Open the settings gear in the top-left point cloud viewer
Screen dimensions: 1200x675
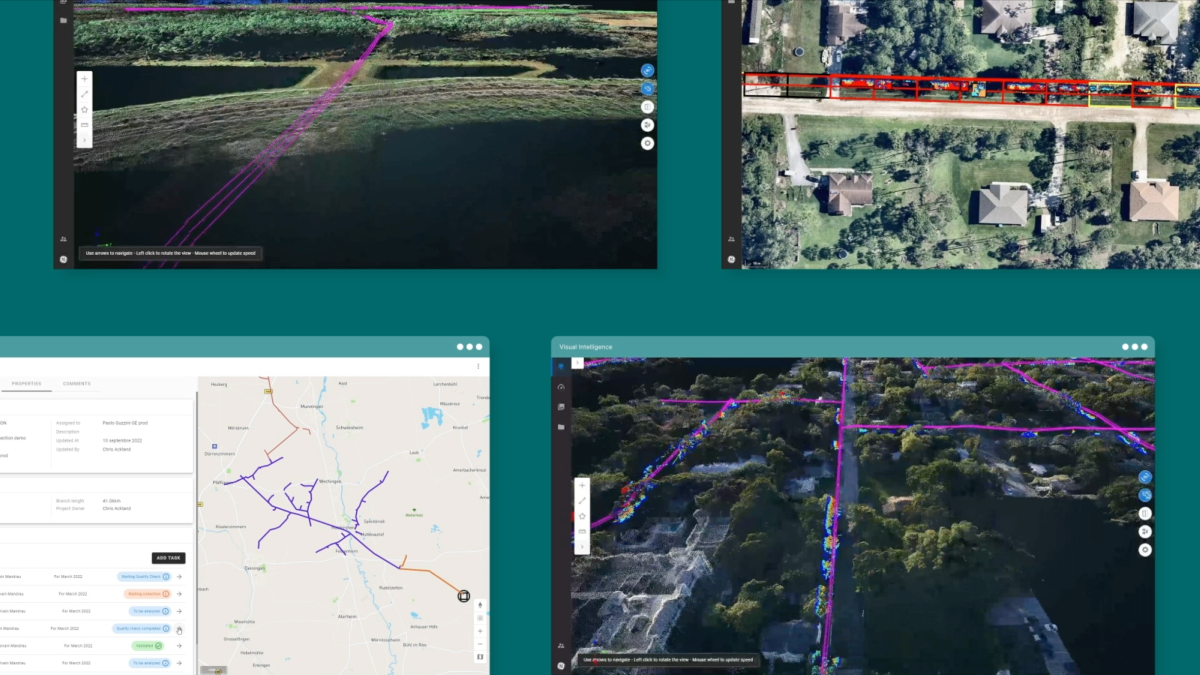[648, 143]
